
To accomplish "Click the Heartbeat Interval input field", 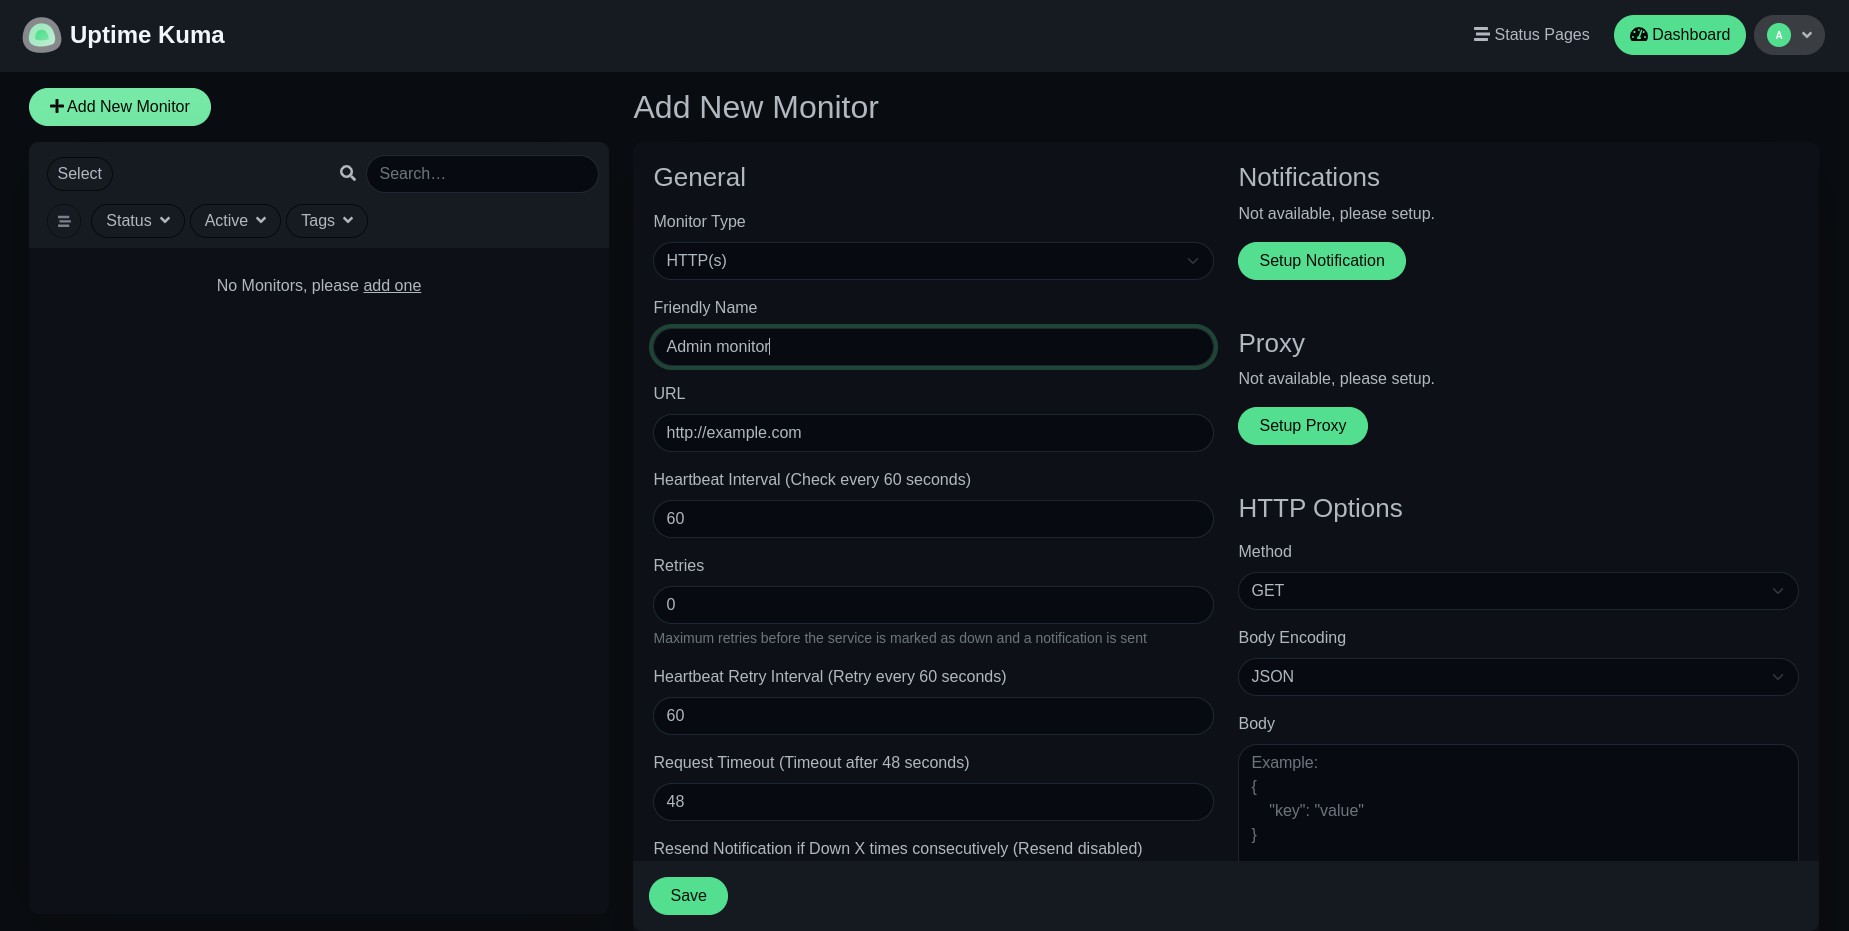I will point(932,519).
